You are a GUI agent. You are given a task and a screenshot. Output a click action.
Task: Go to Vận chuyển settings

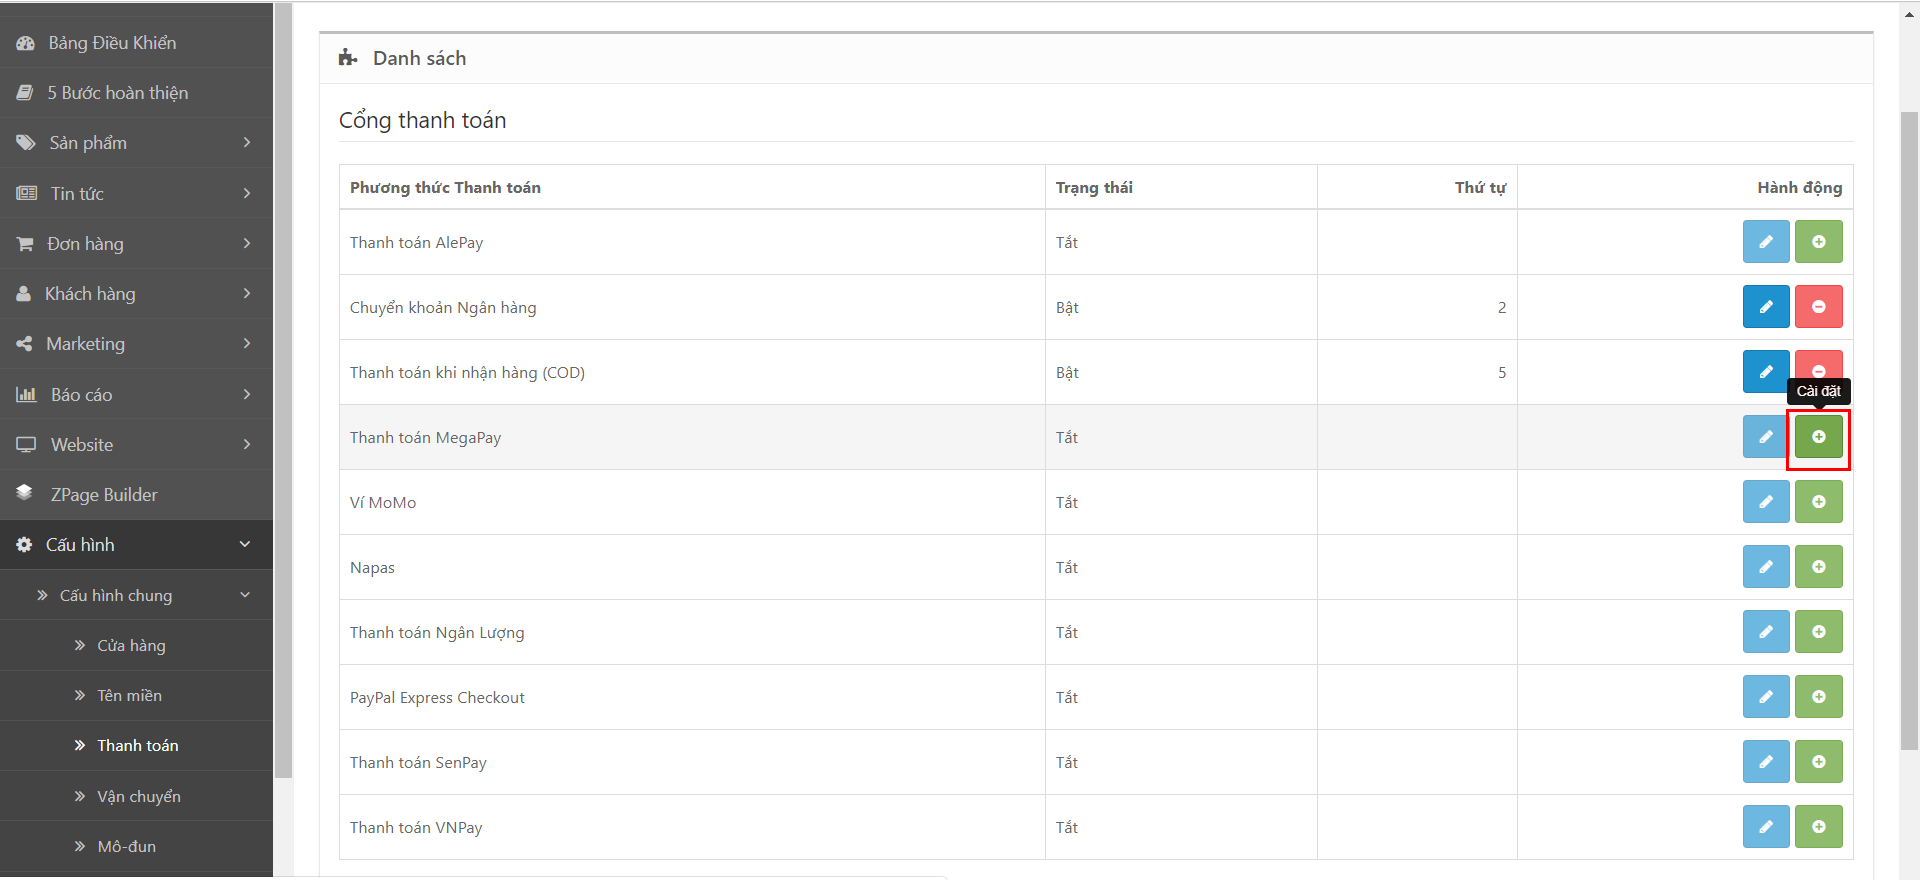(x=136, y=797)
